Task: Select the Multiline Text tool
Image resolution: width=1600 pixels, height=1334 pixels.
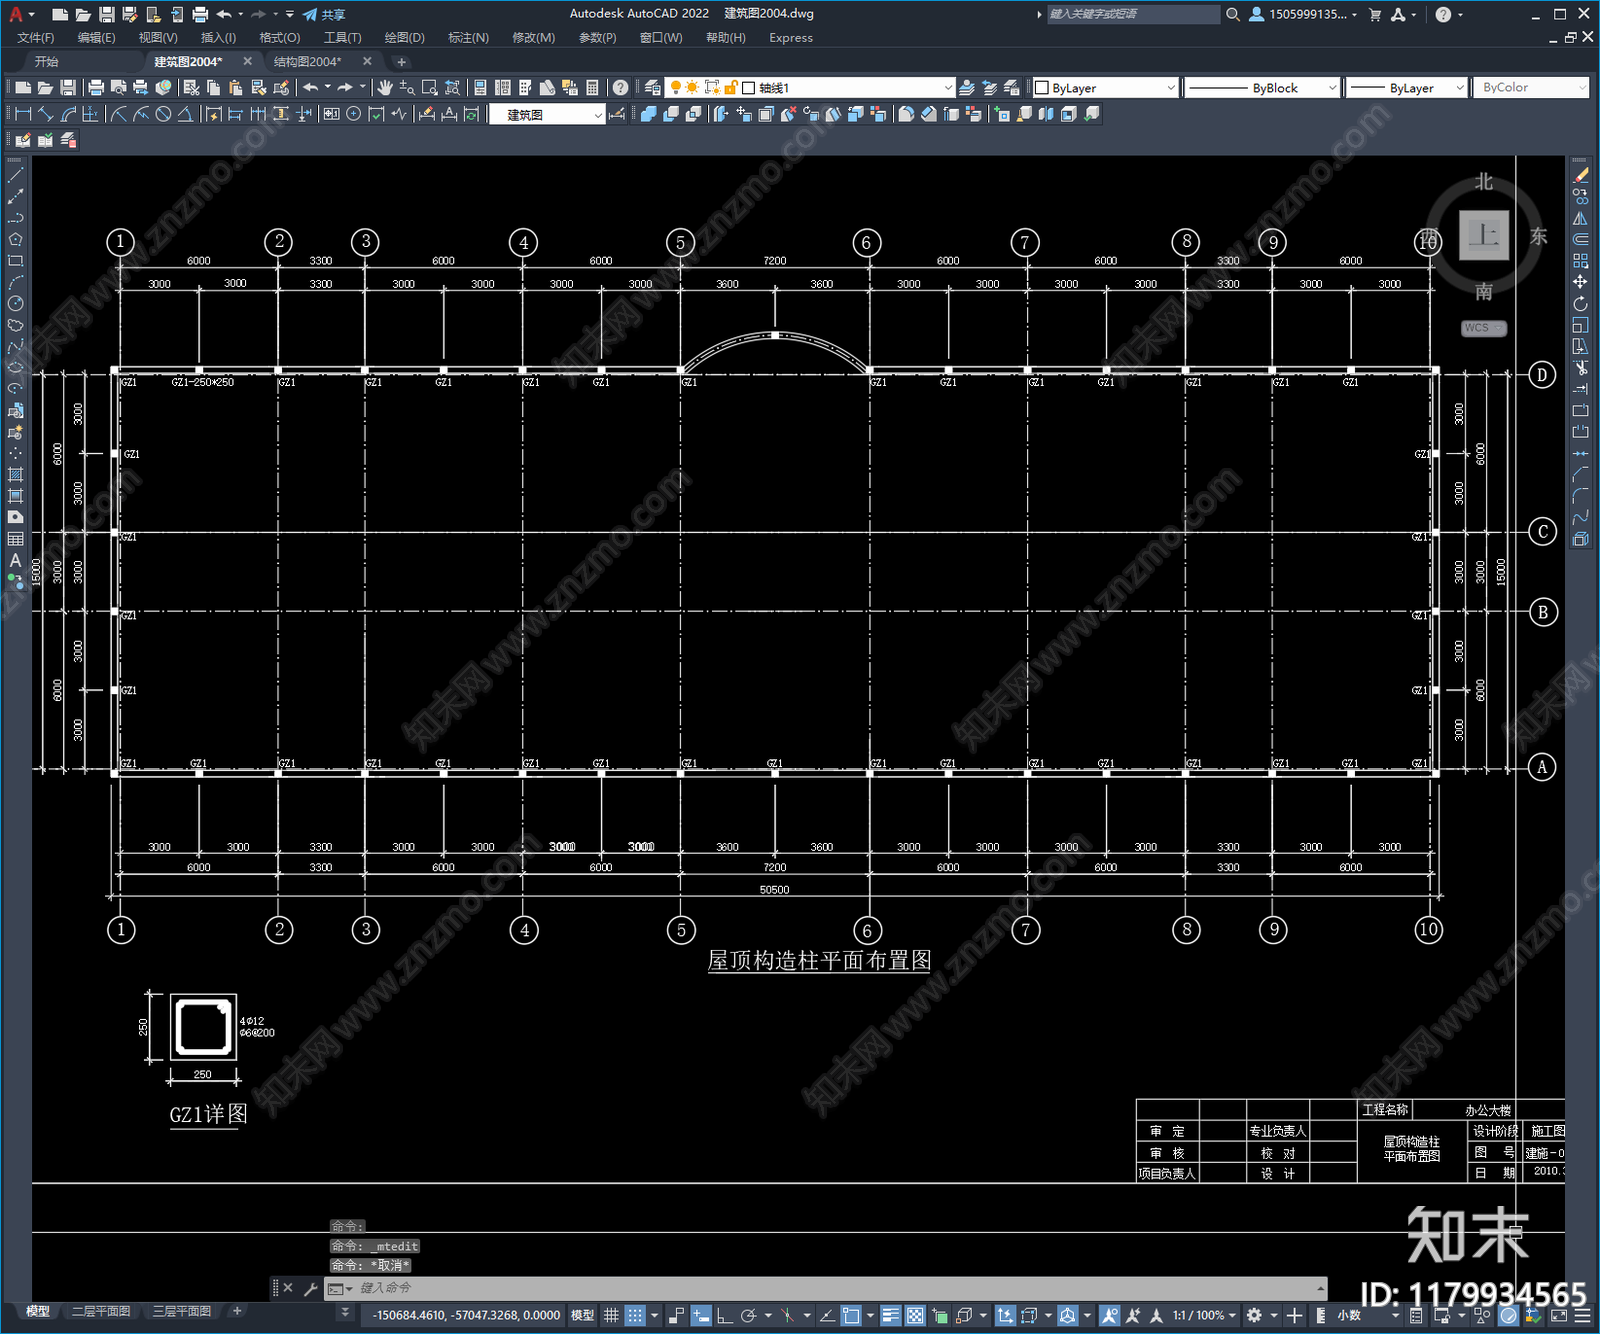Action: point(15,561)
